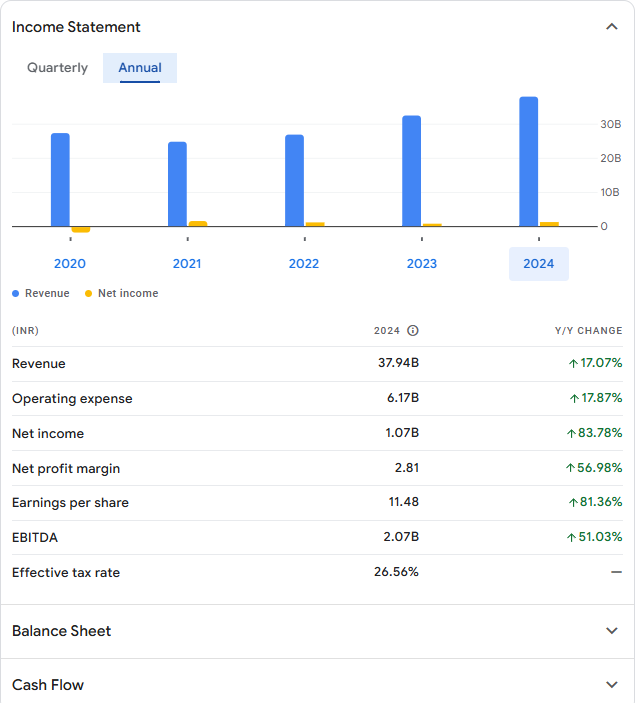Click the 20B axis label

pos(611,158)
